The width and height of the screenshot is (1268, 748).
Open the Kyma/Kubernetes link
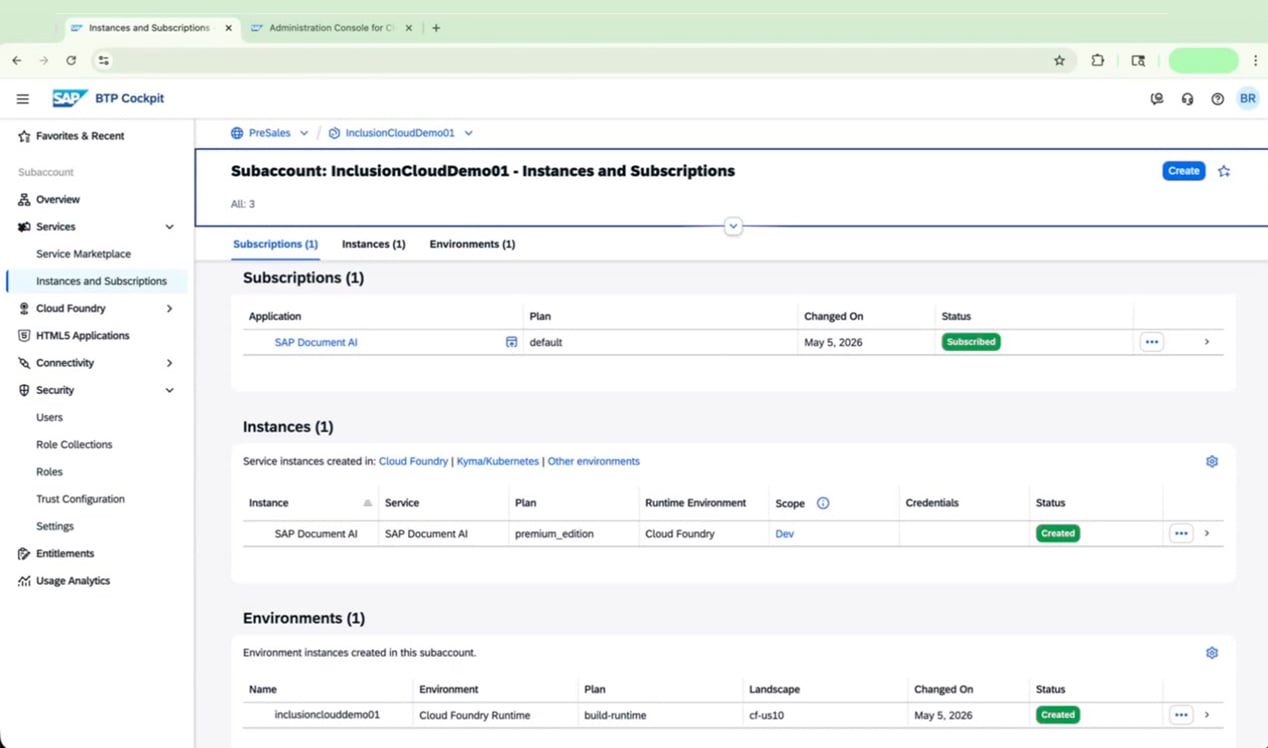click(x=497, y=461)
